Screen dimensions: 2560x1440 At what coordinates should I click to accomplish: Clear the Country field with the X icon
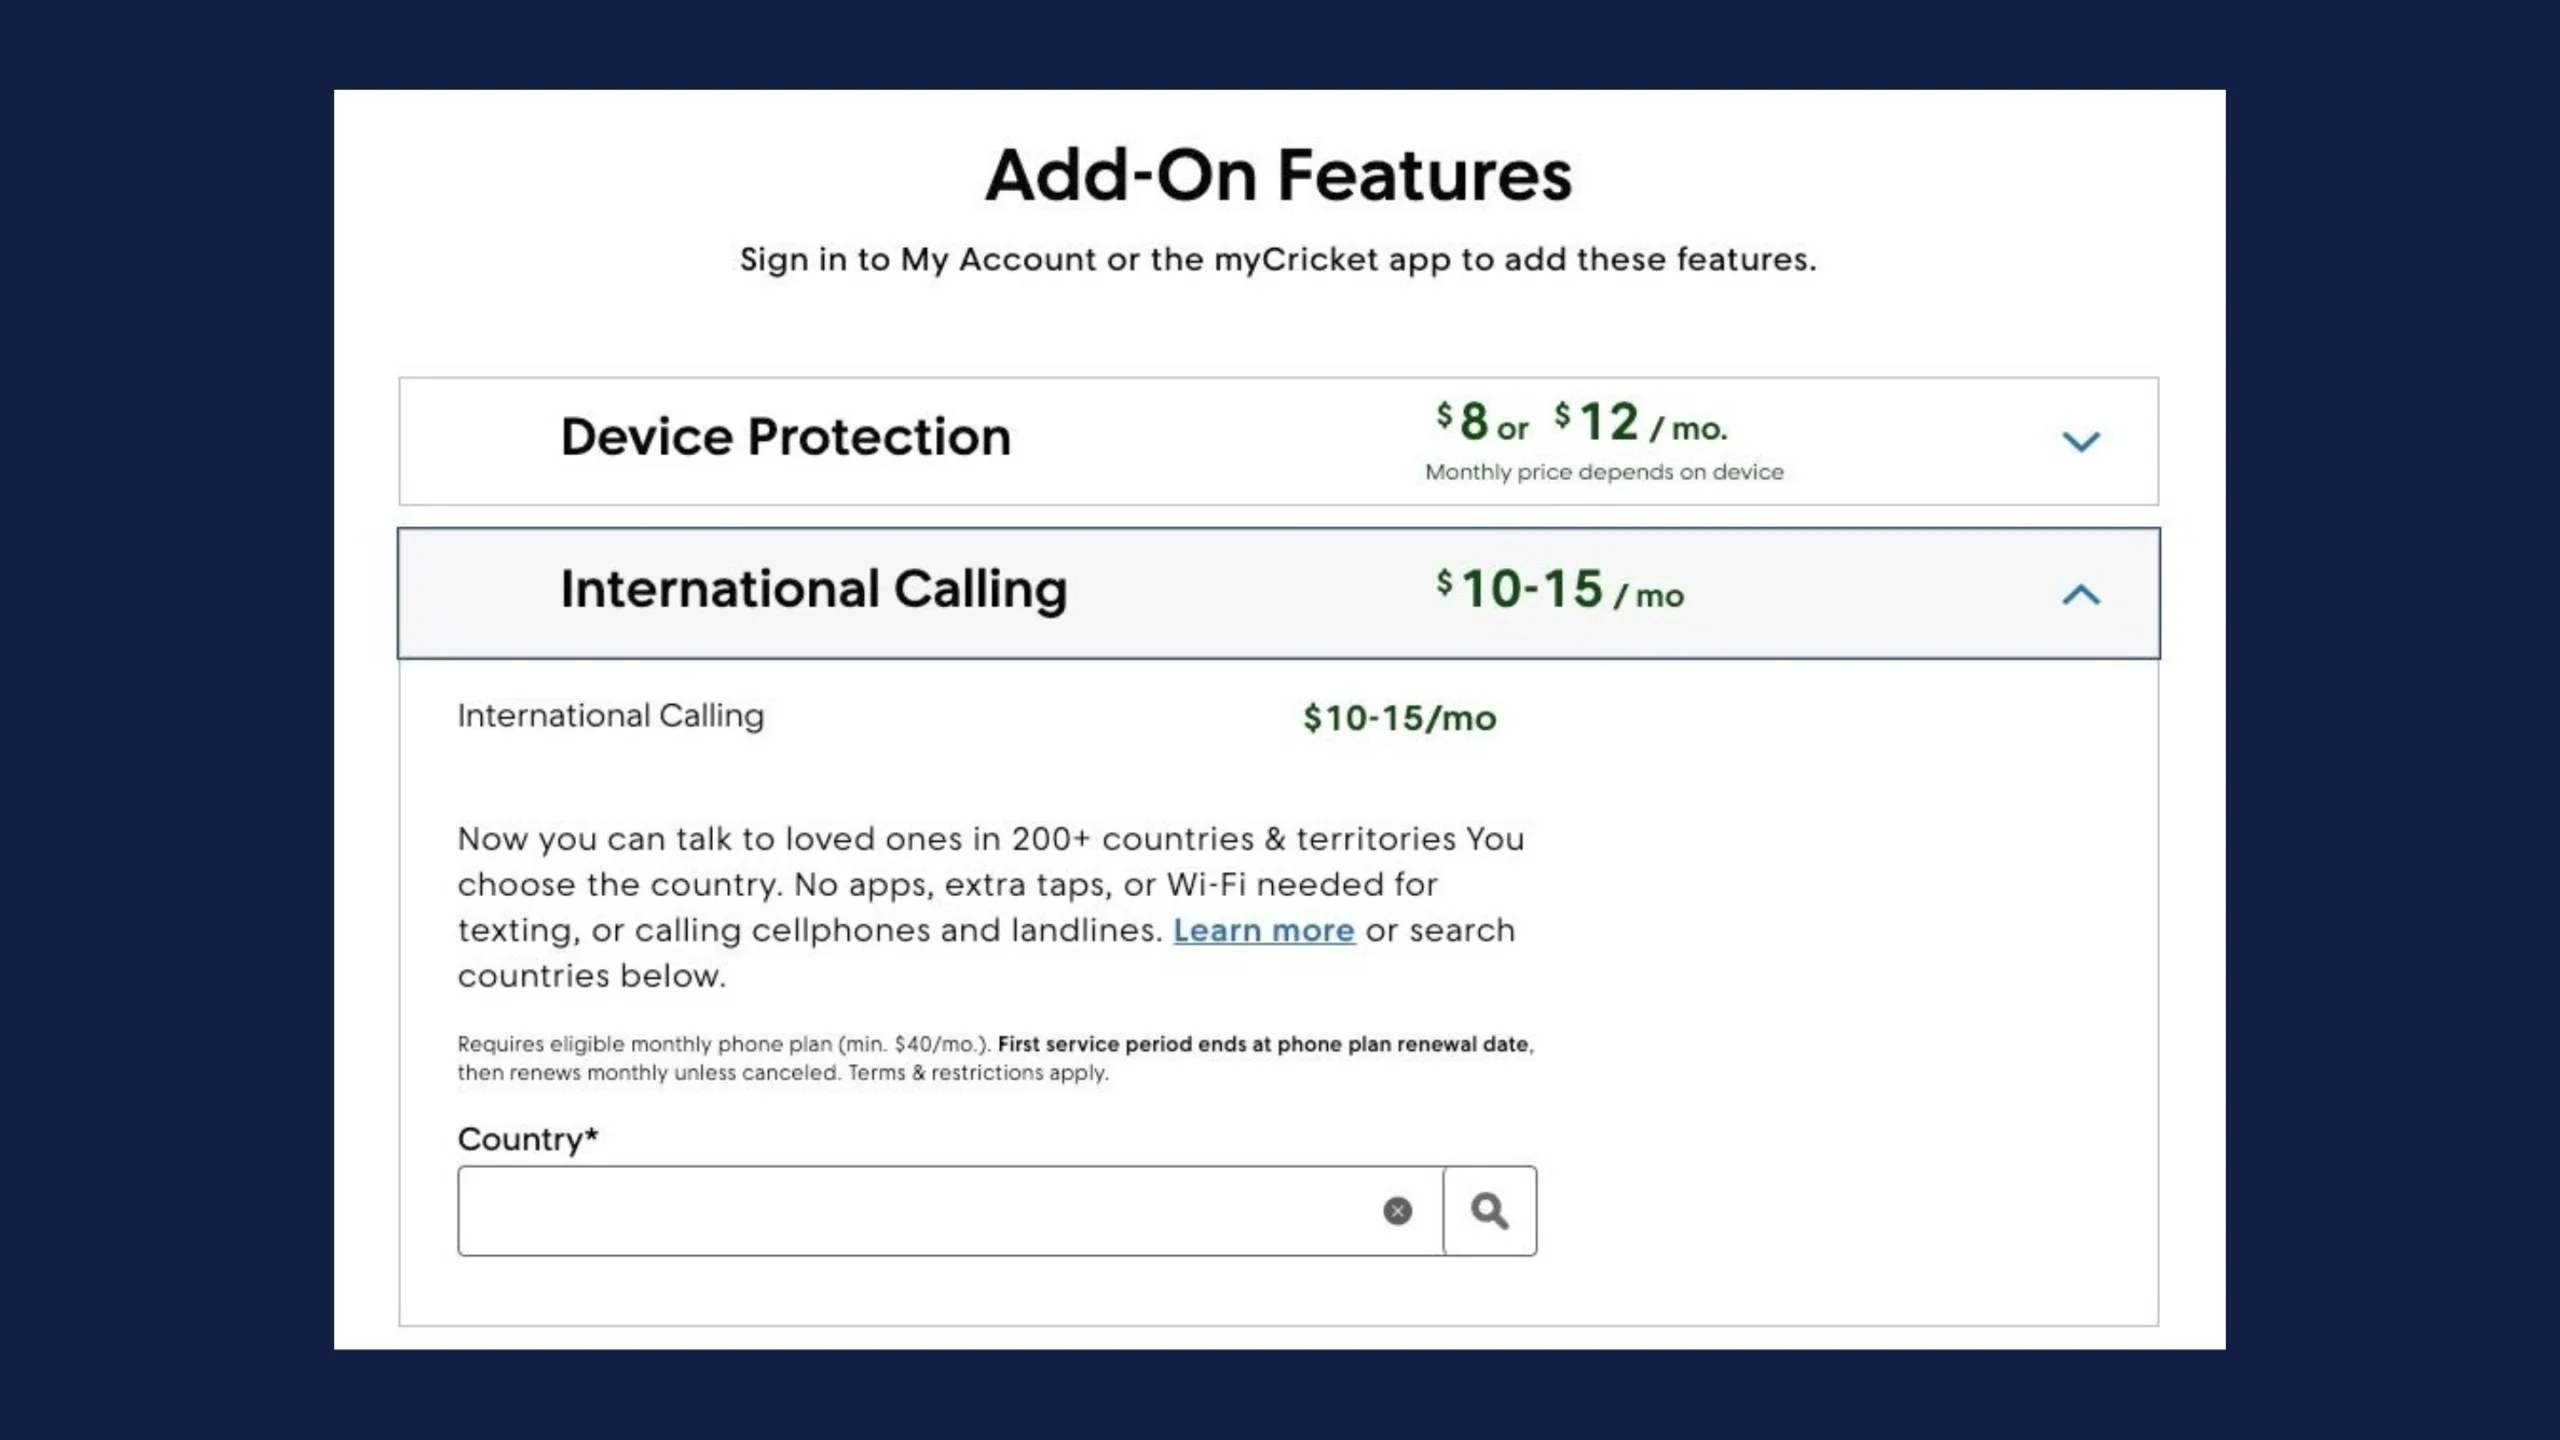click(1397, 1211)
